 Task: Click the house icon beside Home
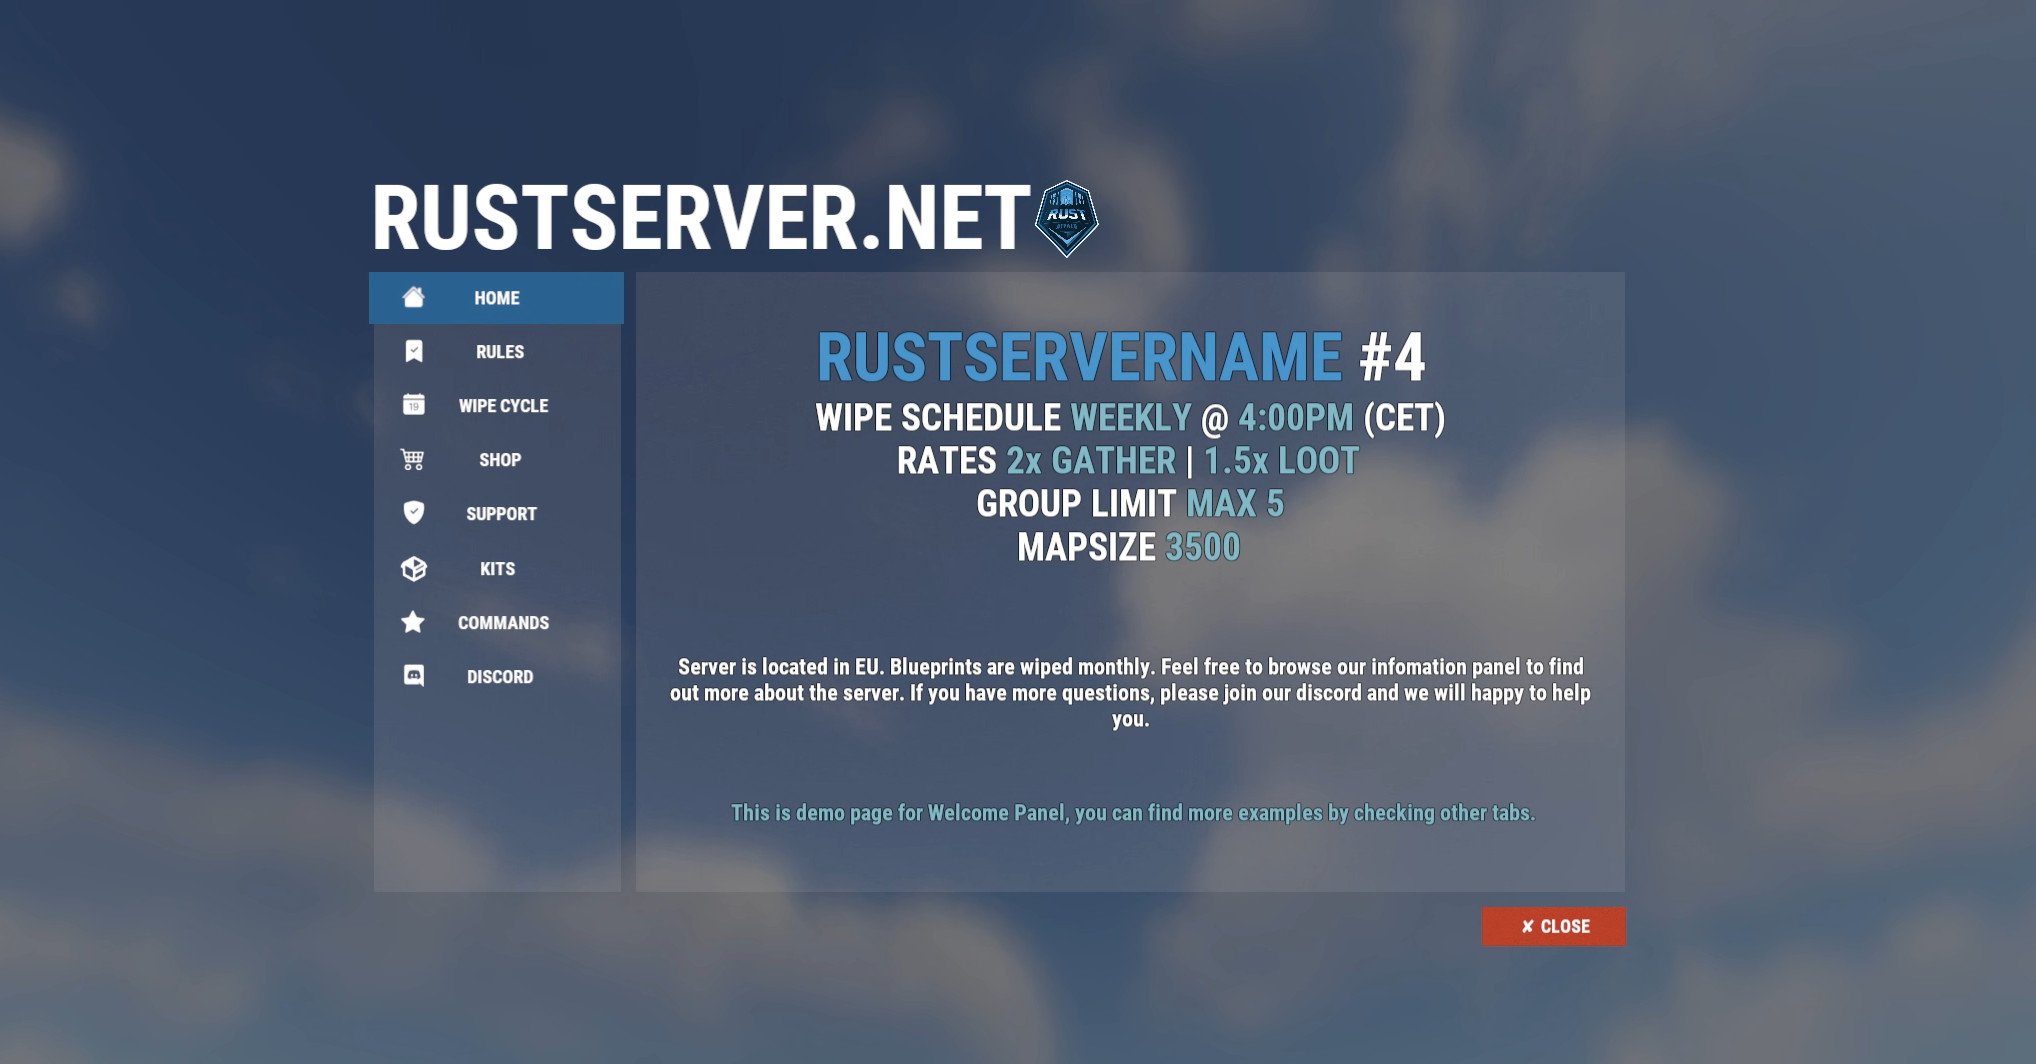(413, 297)
